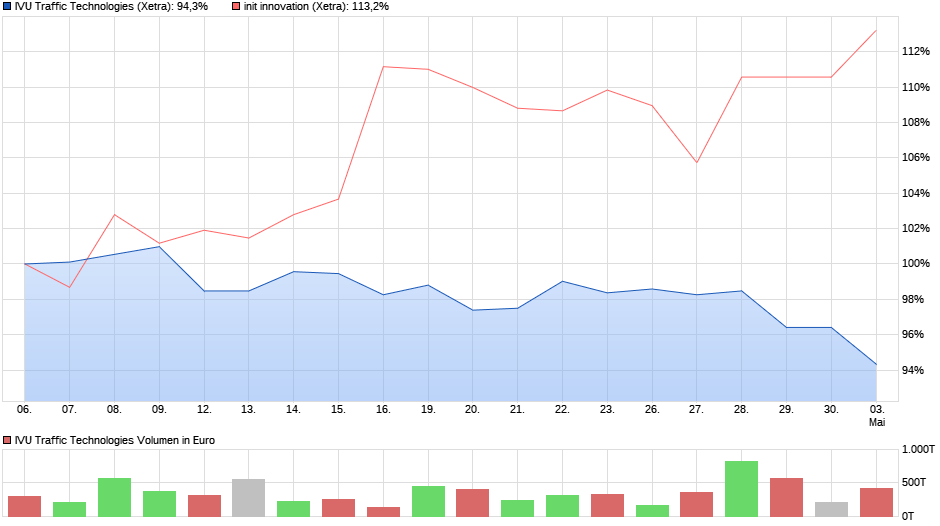Screen dimensions: 940x526
Task: Select the grey volume bar for 13.
Action: [x=249, y=498]
